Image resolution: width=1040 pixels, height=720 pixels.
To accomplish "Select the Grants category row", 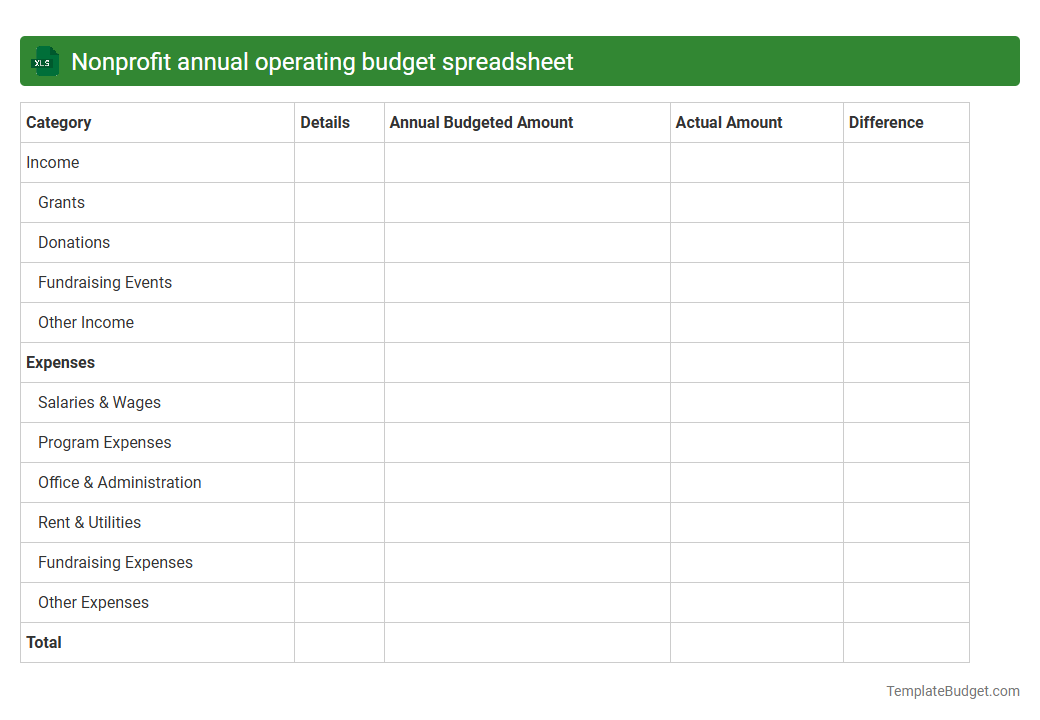I will pyautogui.click(x=61, y=202).
